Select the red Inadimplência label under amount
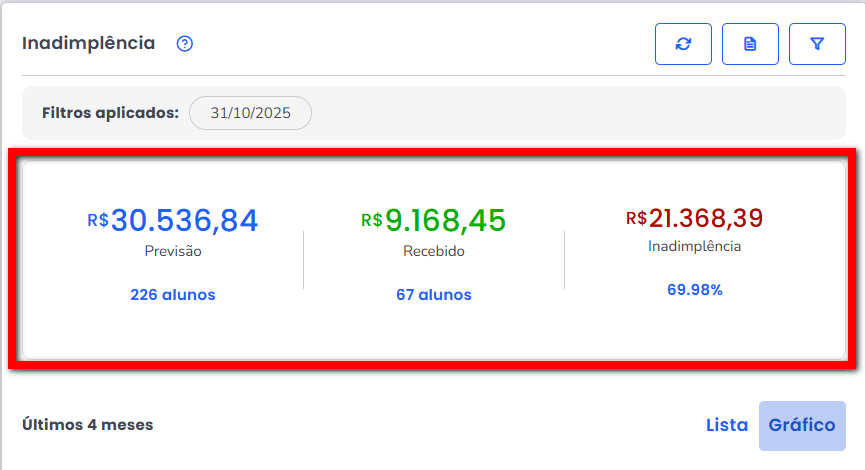 click(694, 246)
